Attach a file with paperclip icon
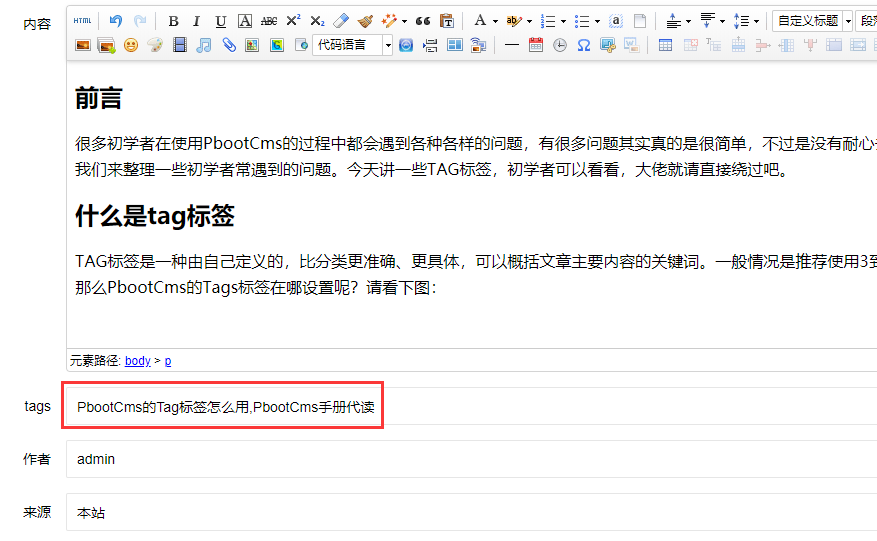This screenshot has width=877, height=541. pyautogui.click(x=228, y=45)
